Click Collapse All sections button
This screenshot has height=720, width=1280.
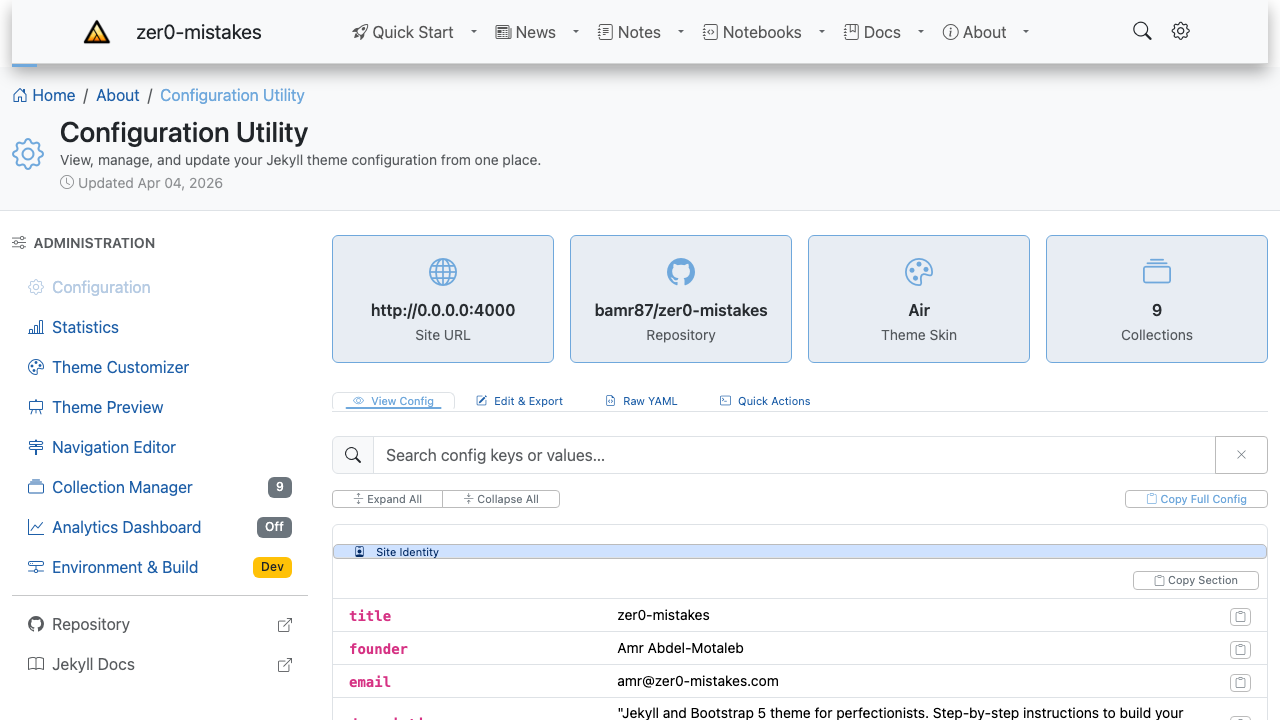tap(501, 499)
